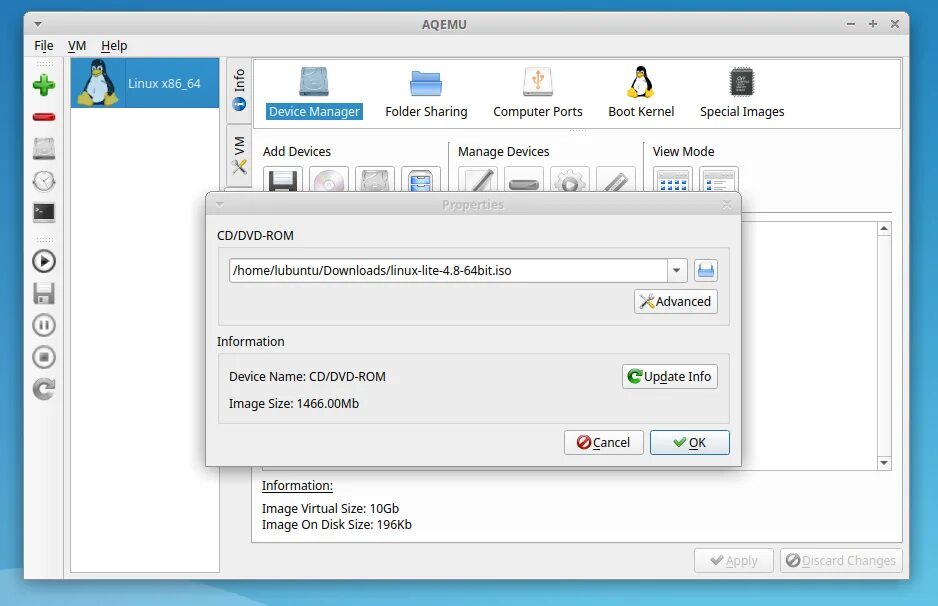938x606 pixels.
Task: Open the Boot Kernel section
Action: click(x=641, y=93)
